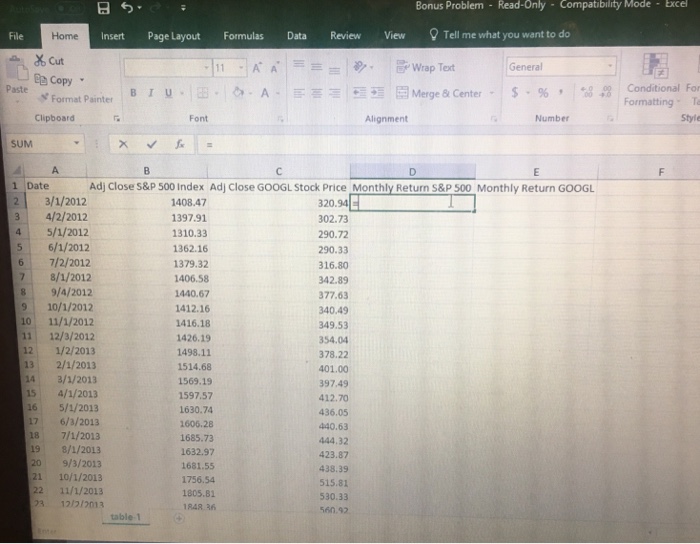The image size is (700, 544).
Task: Click the Decrease Font Size icon
Action: coord(275,67)
